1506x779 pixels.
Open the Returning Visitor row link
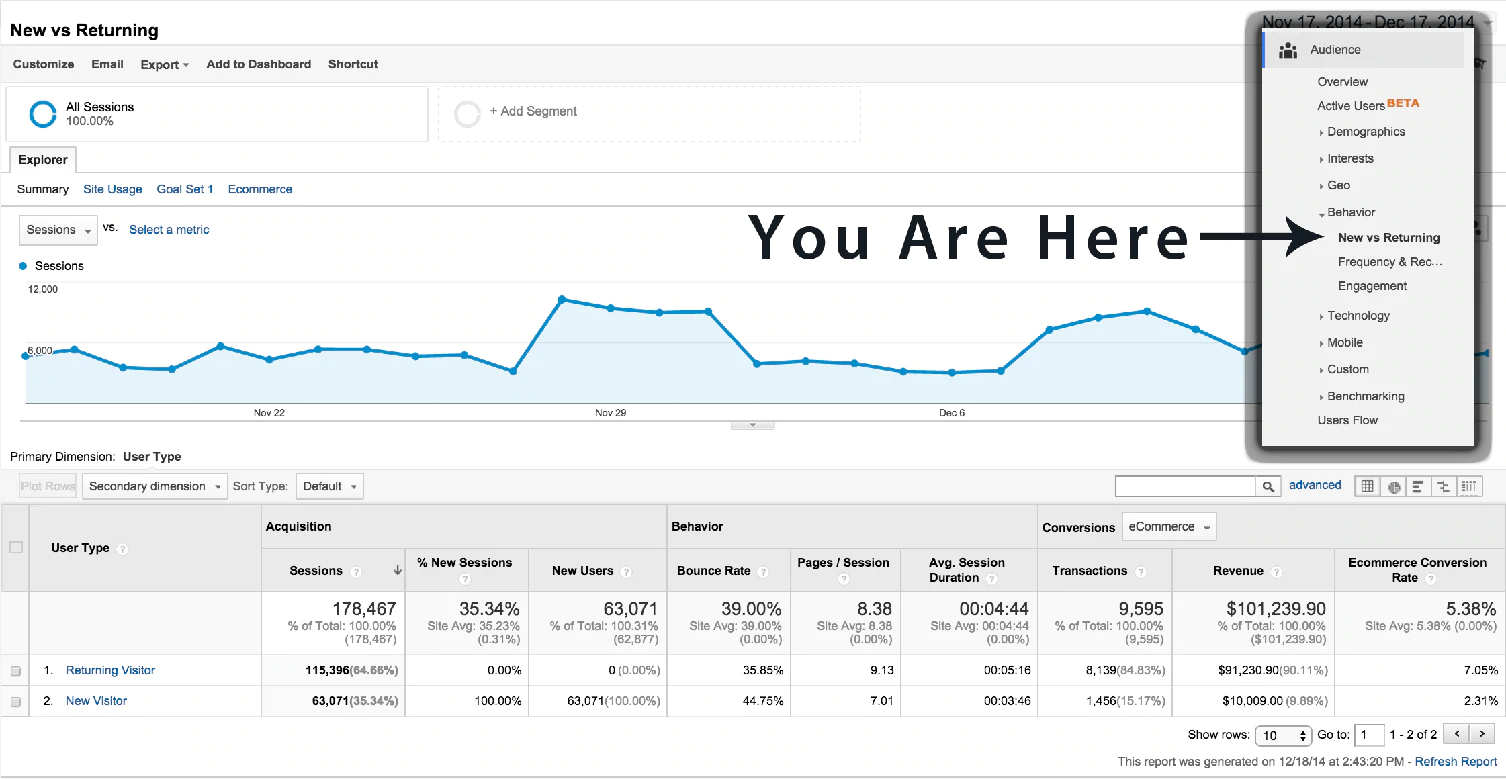[x=111, y=671]
